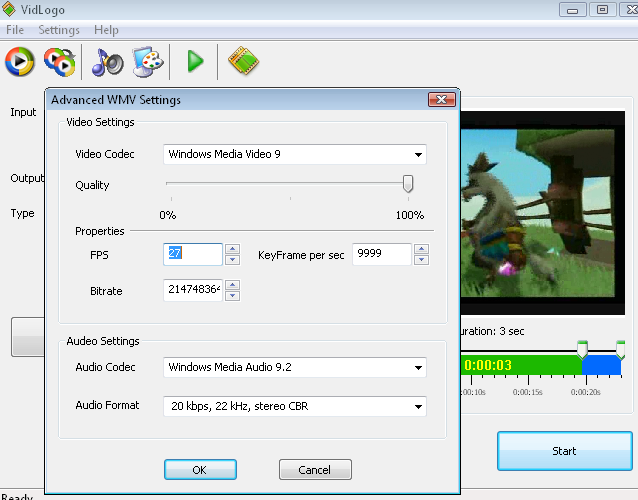
Task: Increase KeyFrame per sec value
Action: [422, 249]
